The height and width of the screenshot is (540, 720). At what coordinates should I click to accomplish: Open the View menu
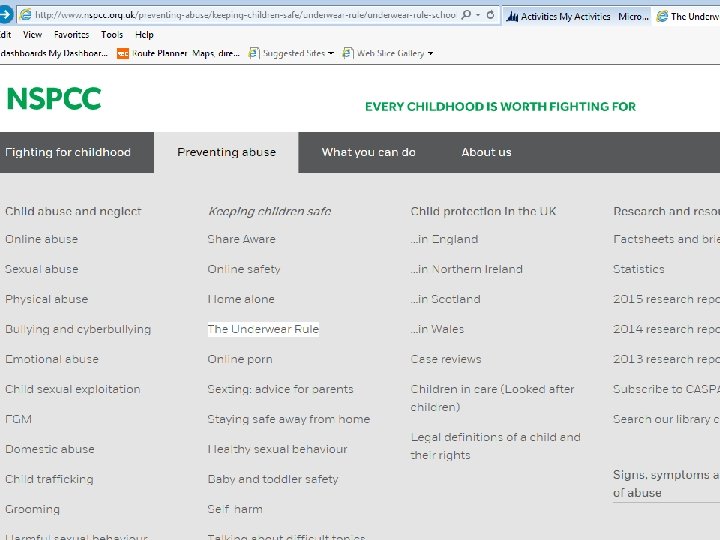tap(32, 34)
